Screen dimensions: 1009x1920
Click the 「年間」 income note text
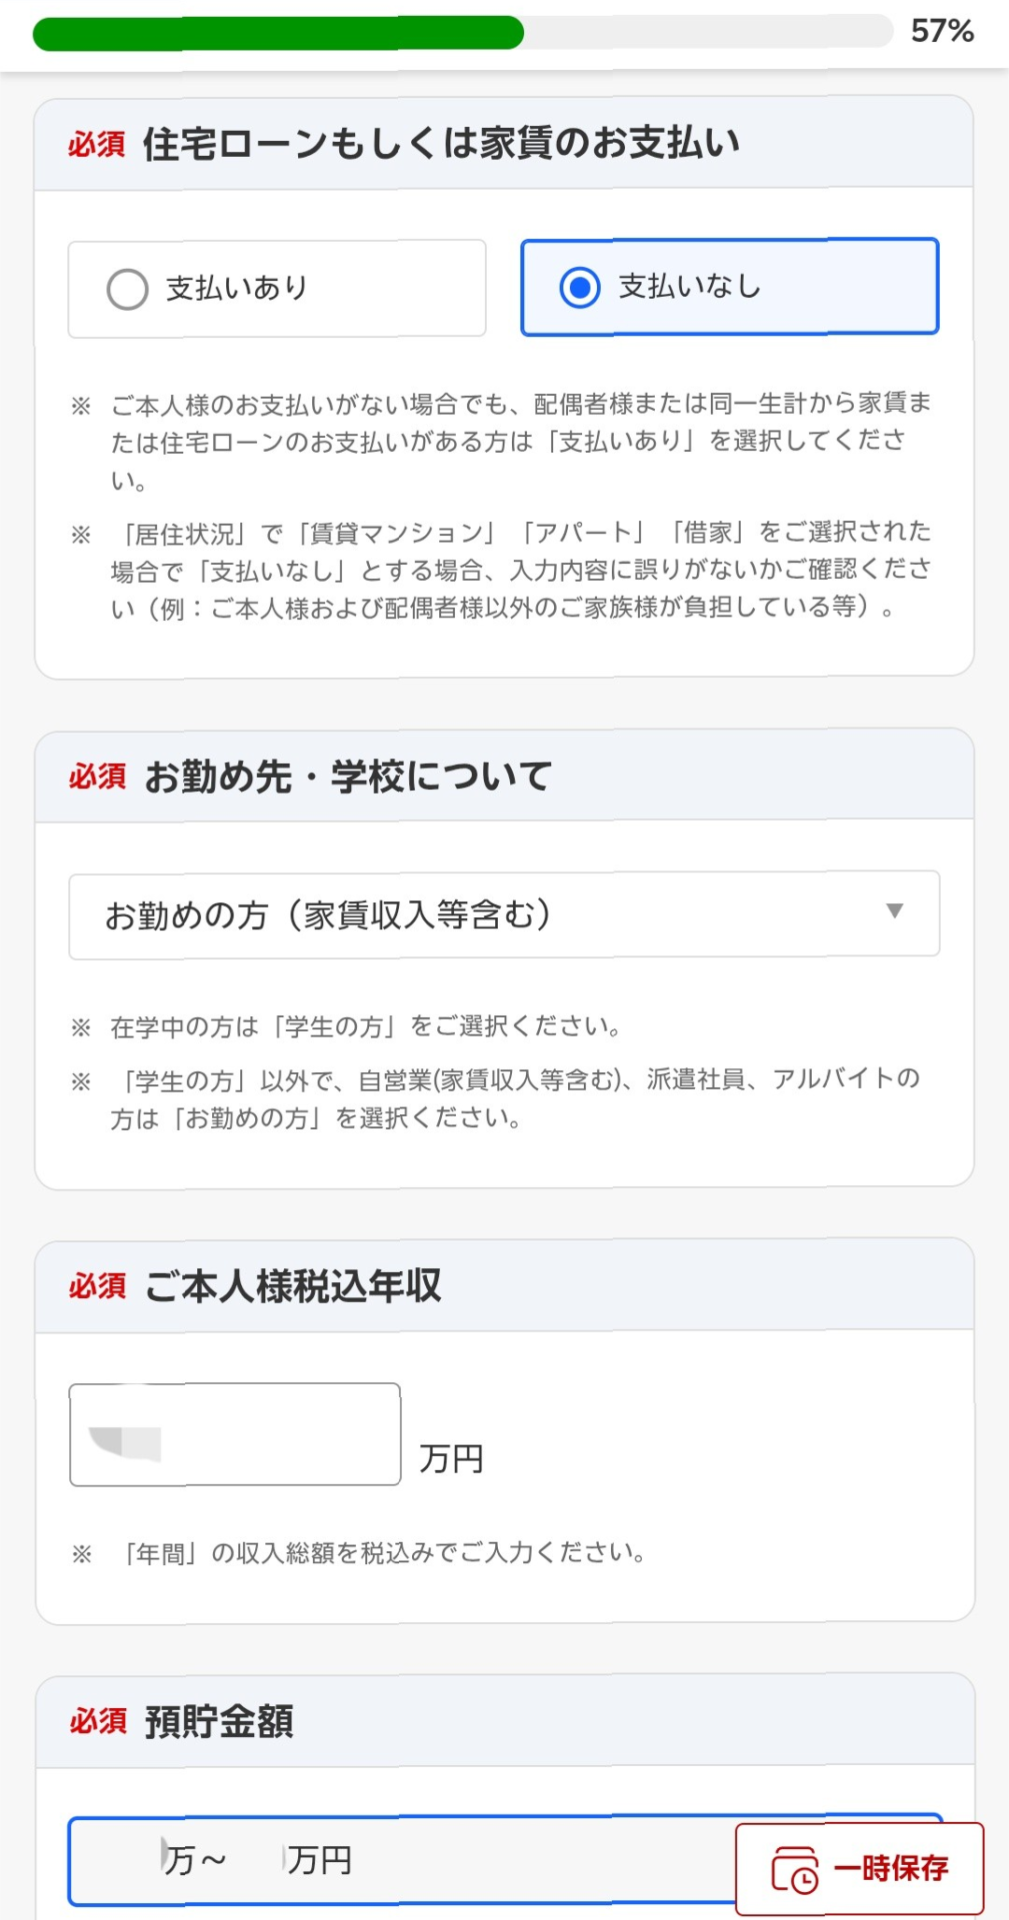(383, 1553)
